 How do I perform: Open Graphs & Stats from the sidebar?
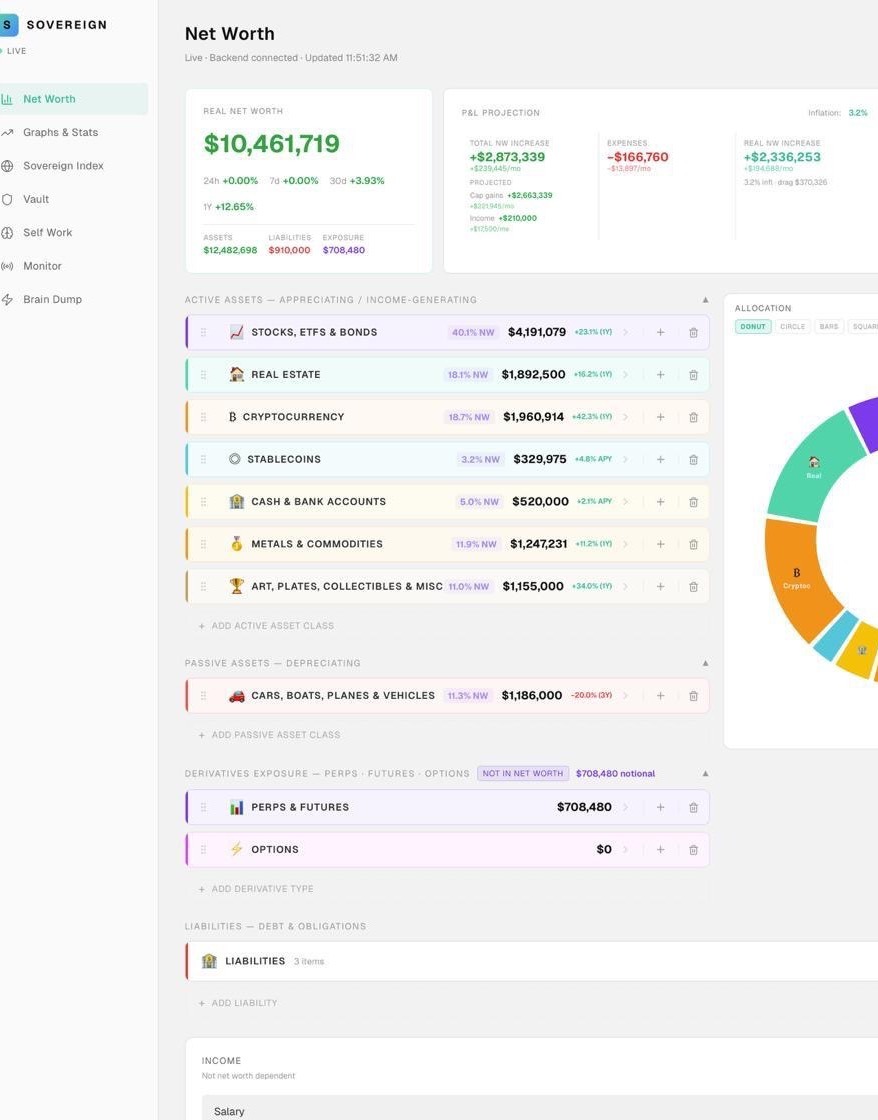click(60, 132)
